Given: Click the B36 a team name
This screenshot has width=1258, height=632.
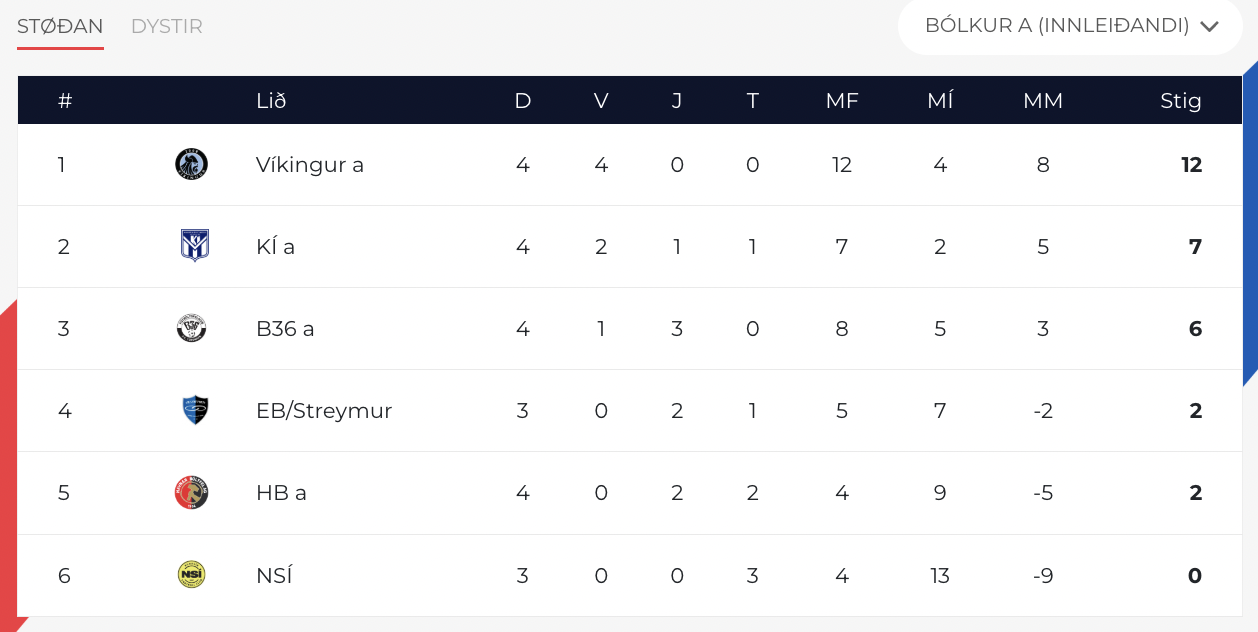Looking at the screenshot, I should [x=285, y=329].
